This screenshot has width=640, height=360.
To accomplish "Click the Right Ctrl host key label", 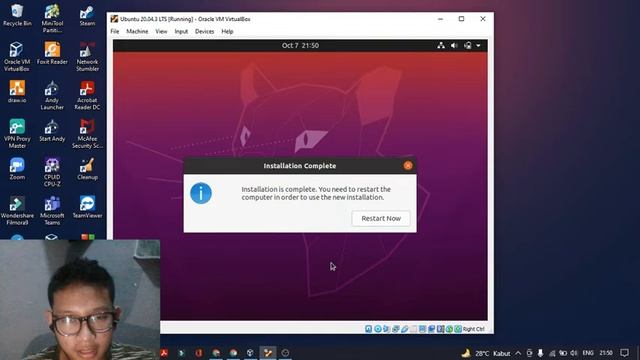I will (473, 329).
